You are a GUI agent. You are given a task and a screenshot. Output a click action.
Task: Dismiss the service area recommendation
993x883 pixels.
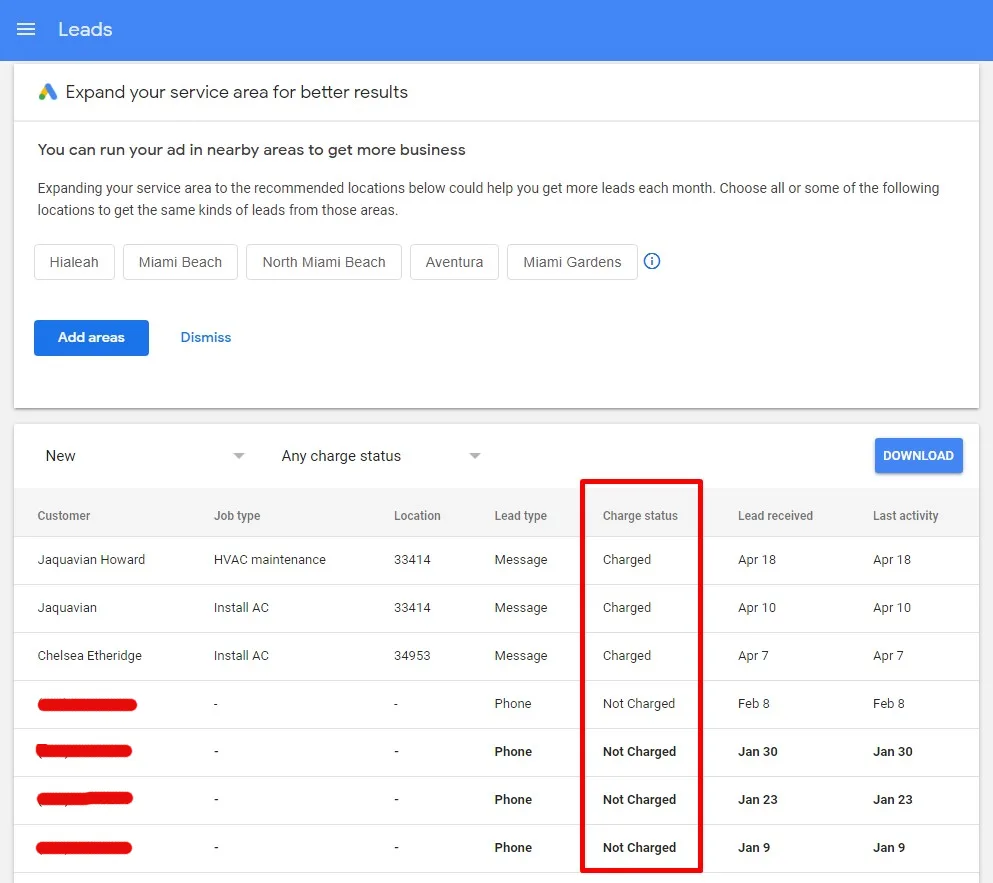(x=205, y=337)
